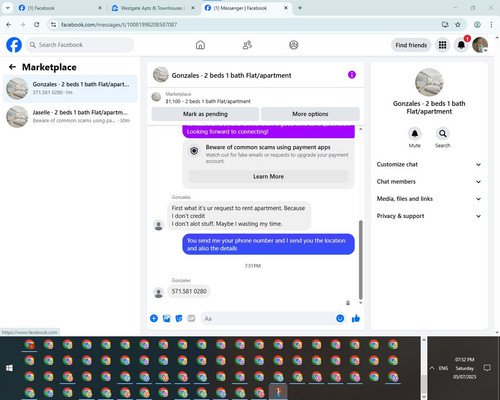Open the account profile picture menu
Image resolution: width=500 pixels, height=400 pixels.
pos(480,45)
